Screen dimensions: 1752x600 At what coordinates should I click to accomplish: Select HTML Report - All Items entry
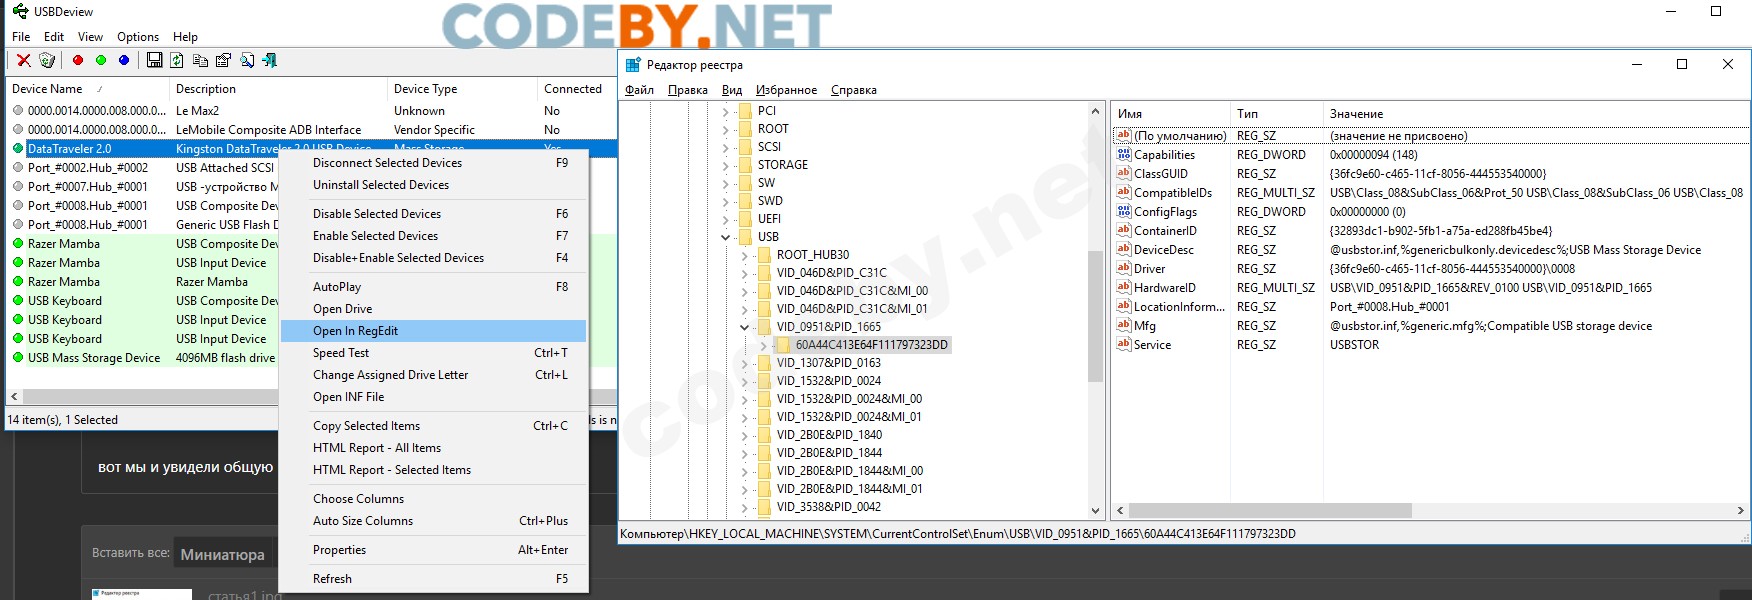pos(433,448)
